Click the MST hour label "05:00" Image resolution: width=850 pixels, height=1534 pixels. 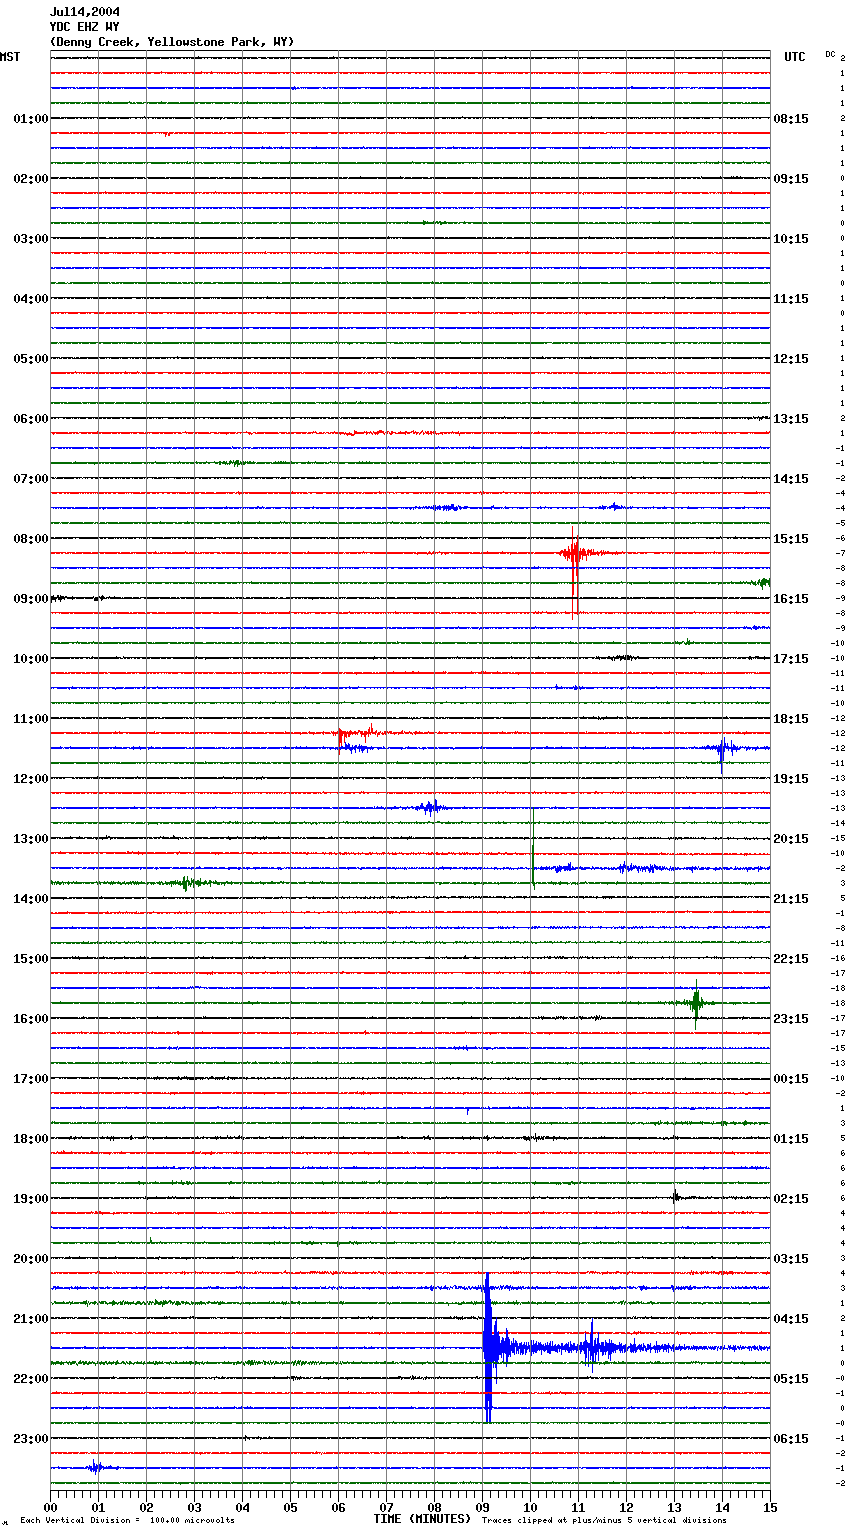[31, 359]
